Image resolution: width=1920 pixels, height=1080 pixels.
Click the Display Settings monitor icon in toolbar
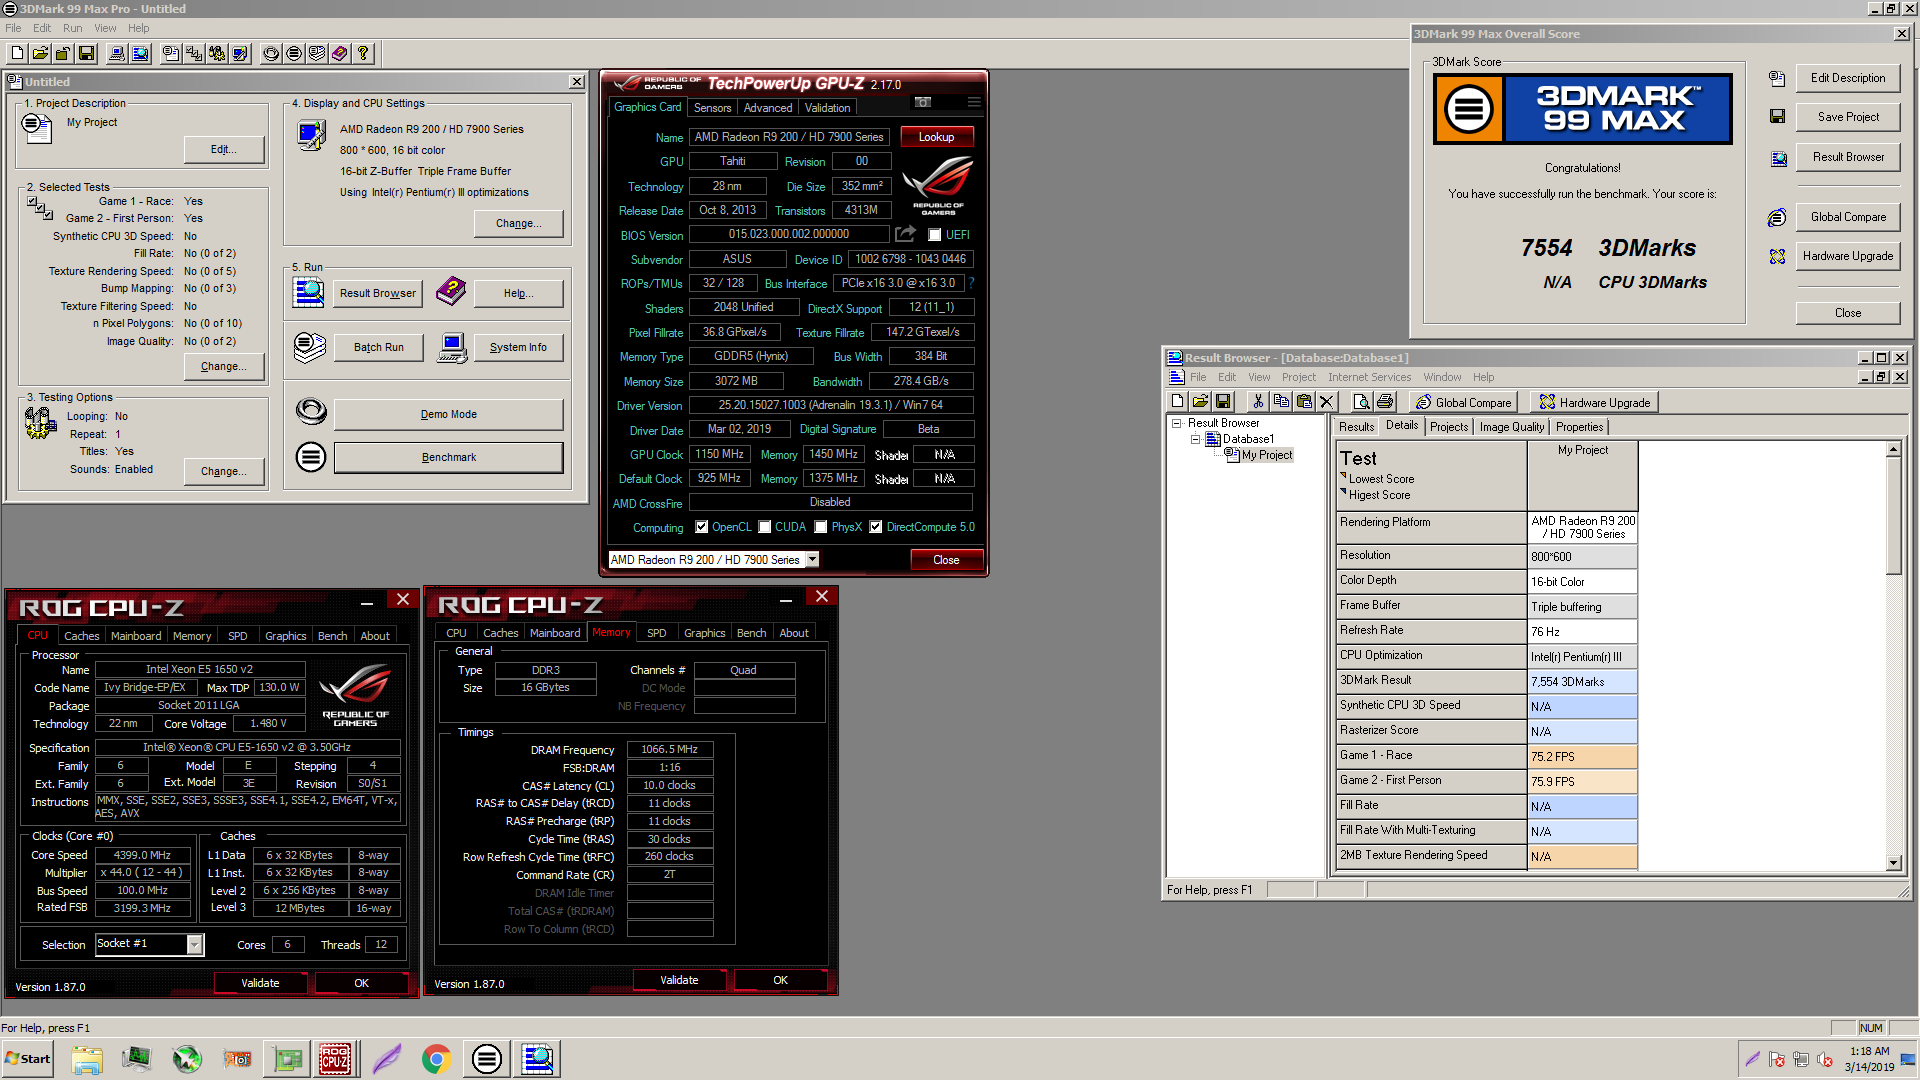[240, 54]
